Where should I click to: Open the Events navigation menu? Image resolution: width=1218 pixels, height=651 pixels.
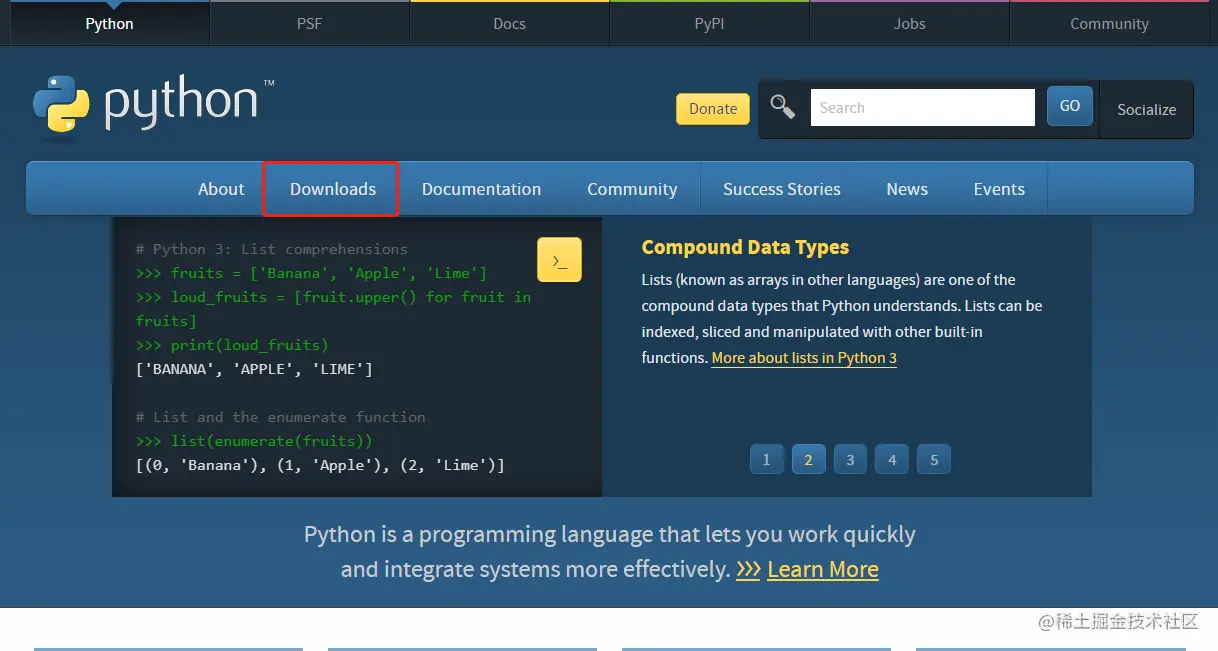pos(999,189)
